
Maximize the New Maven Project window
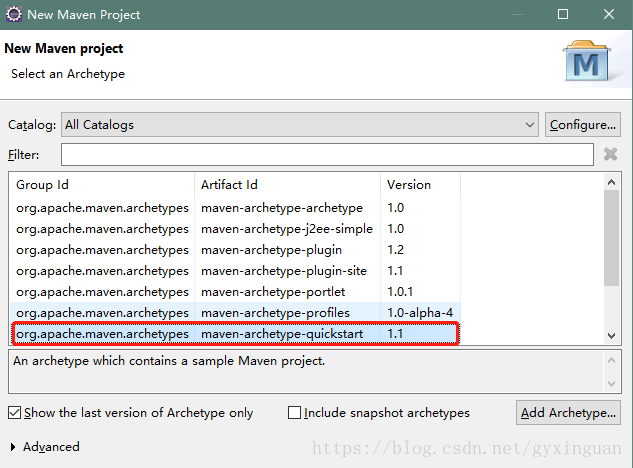tap(563, 14)
